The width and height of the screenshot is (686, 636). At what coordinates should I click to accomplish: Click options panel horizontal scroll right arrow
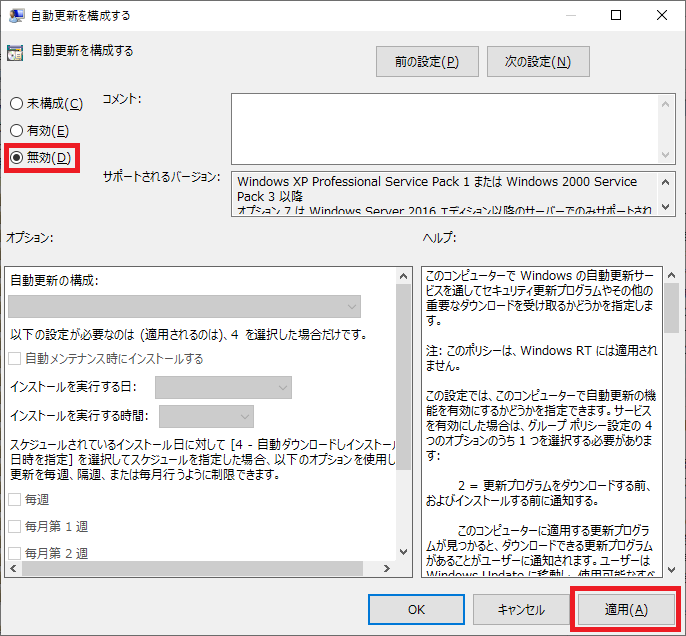tap(387, 569)
